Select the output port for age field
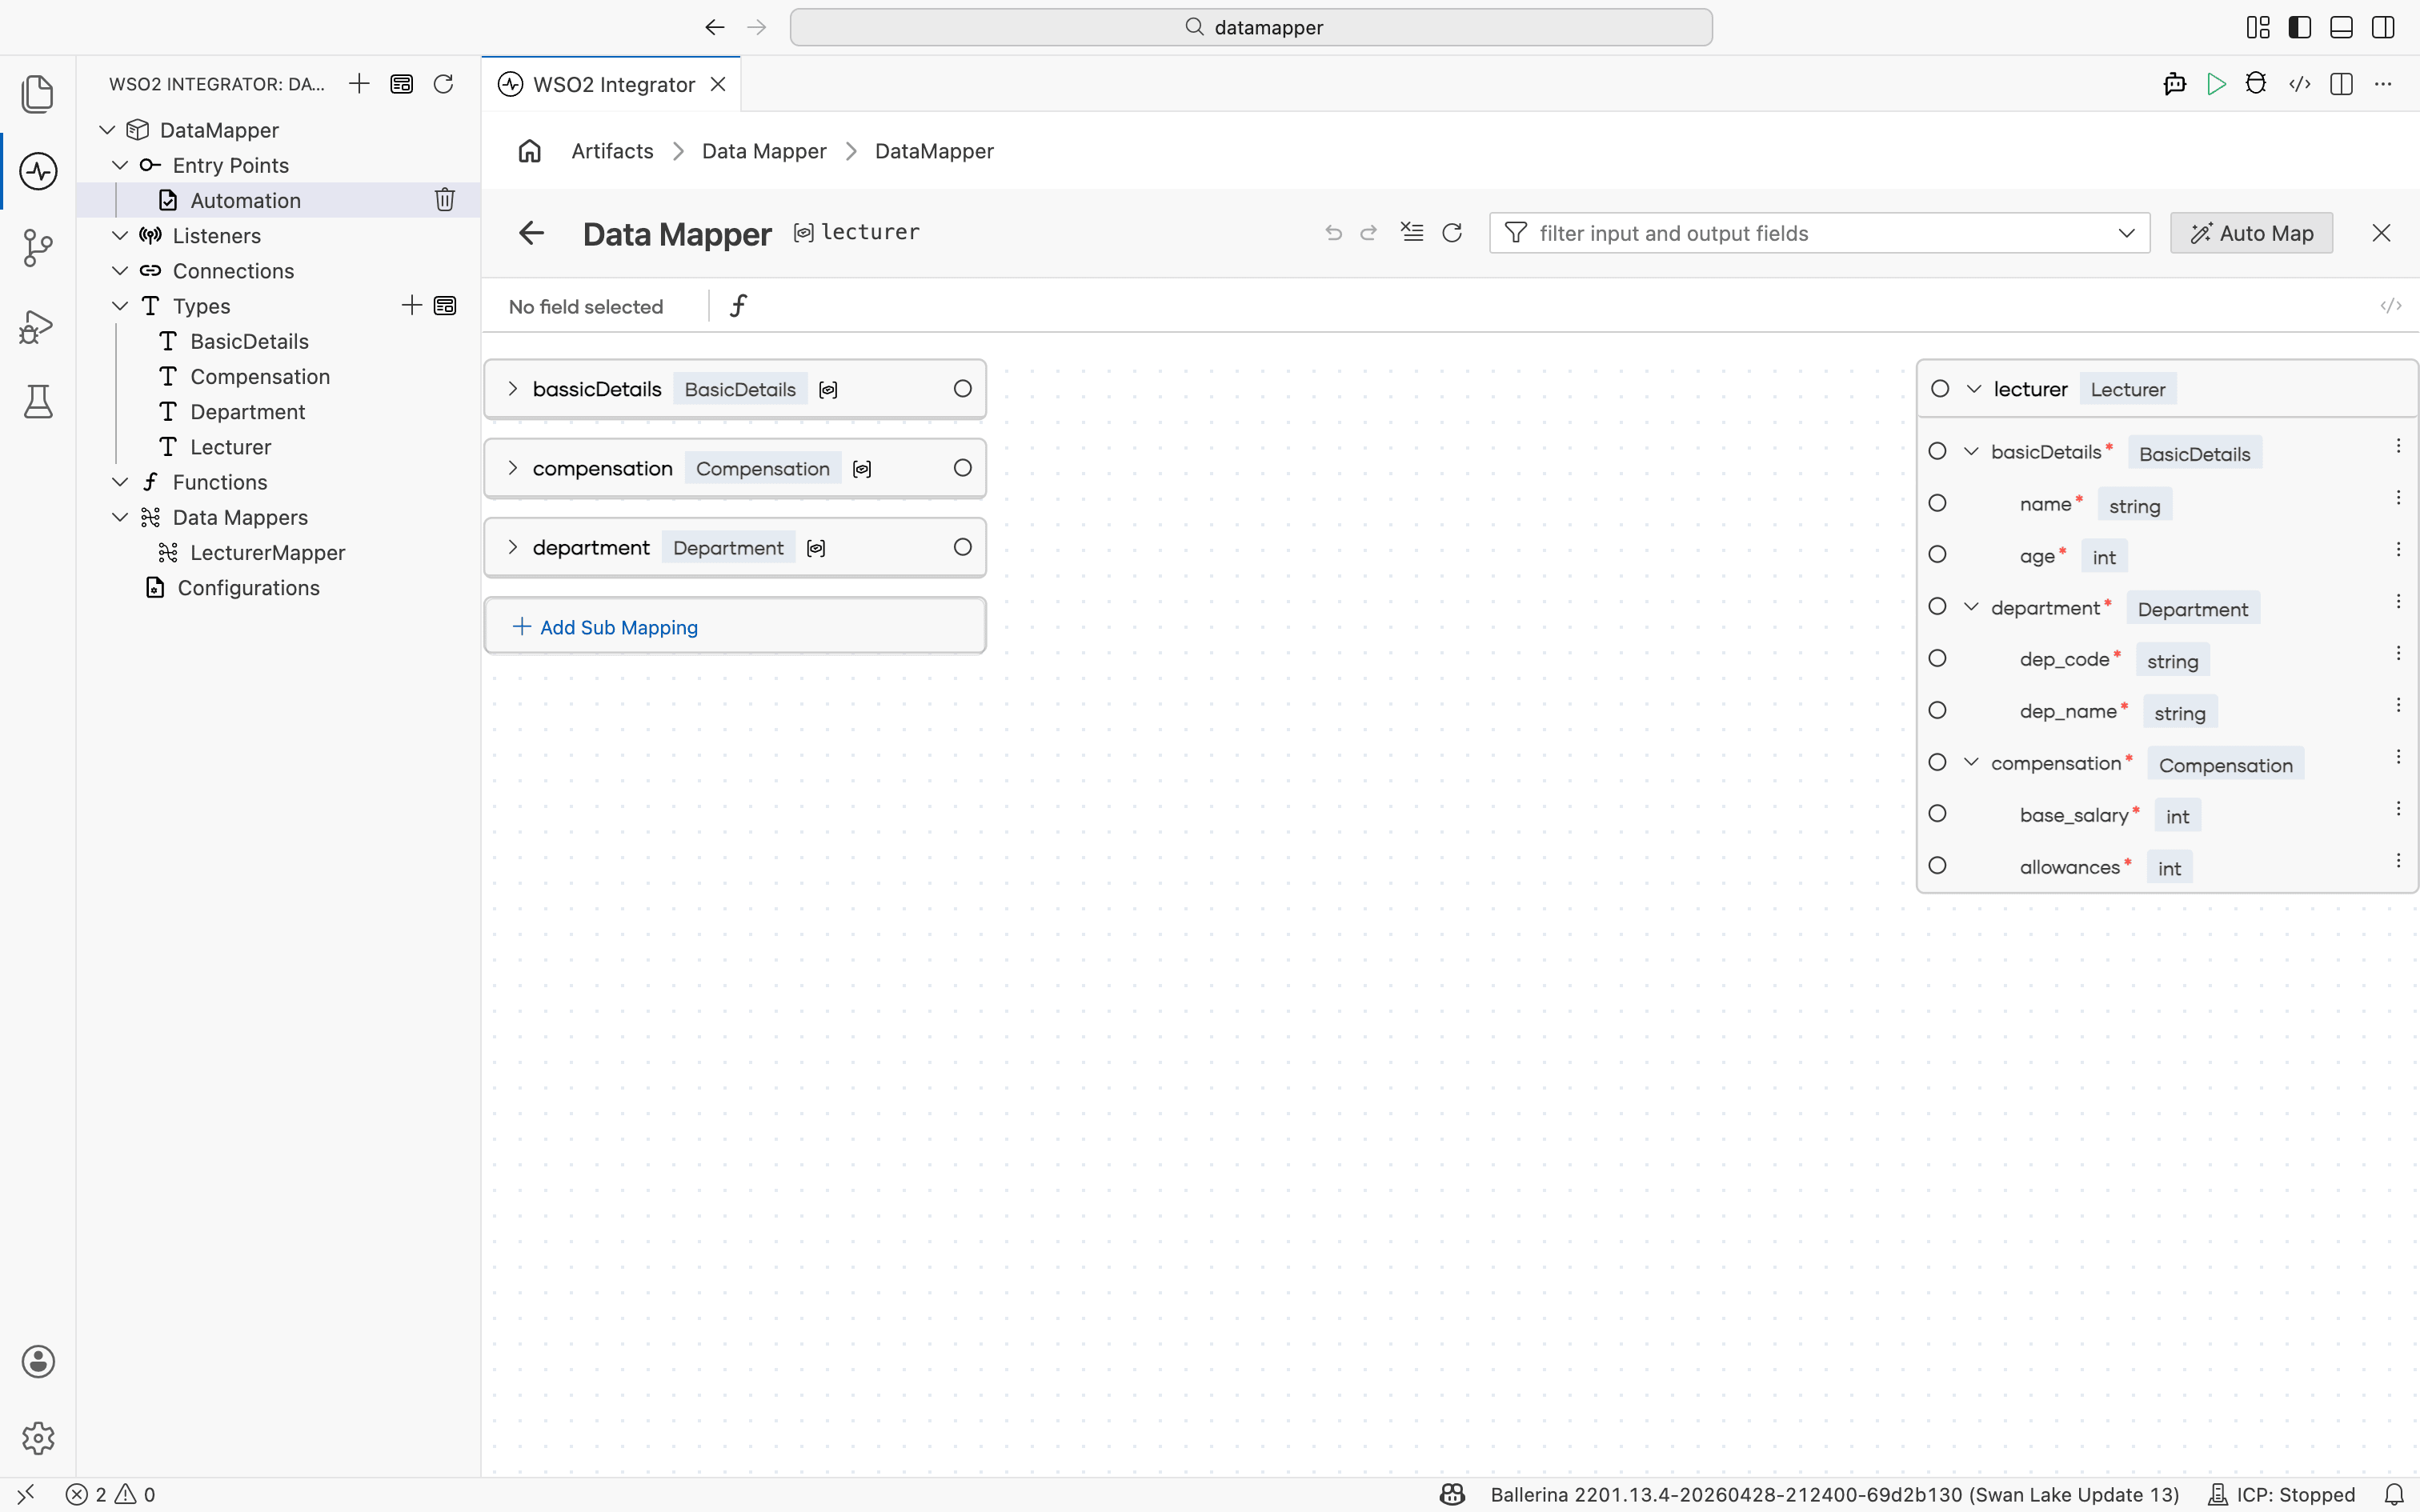Viewport: 2420px width, 1512px height. point(1937,555)
